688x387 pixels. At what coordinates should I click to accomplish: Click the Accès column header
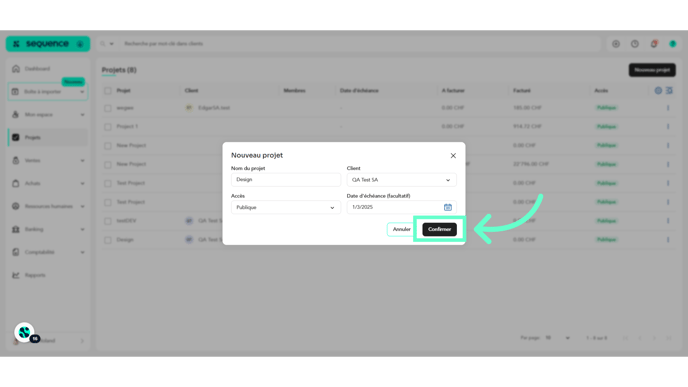601,90
